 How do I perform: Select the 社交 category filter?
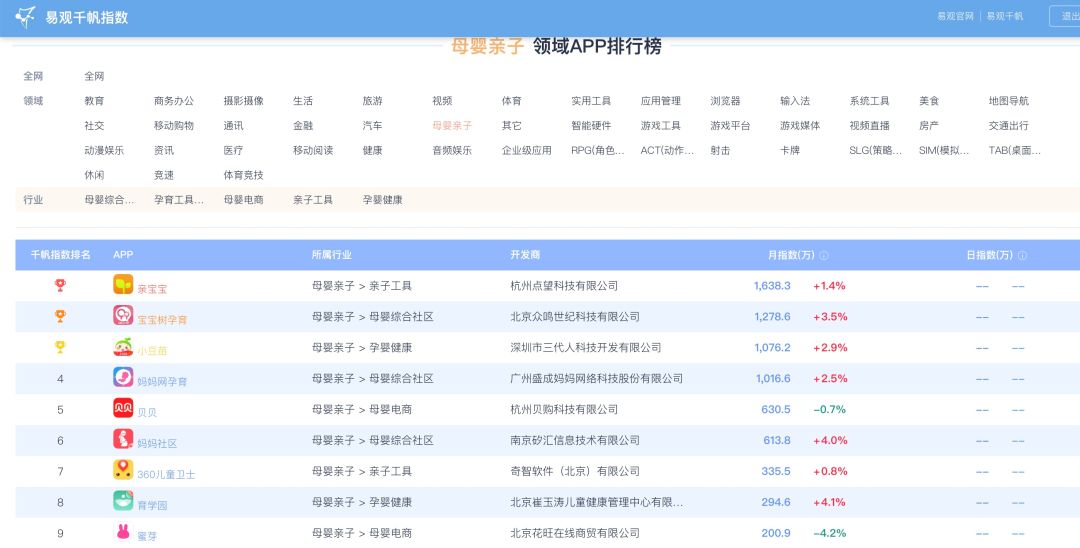[94, 126]
